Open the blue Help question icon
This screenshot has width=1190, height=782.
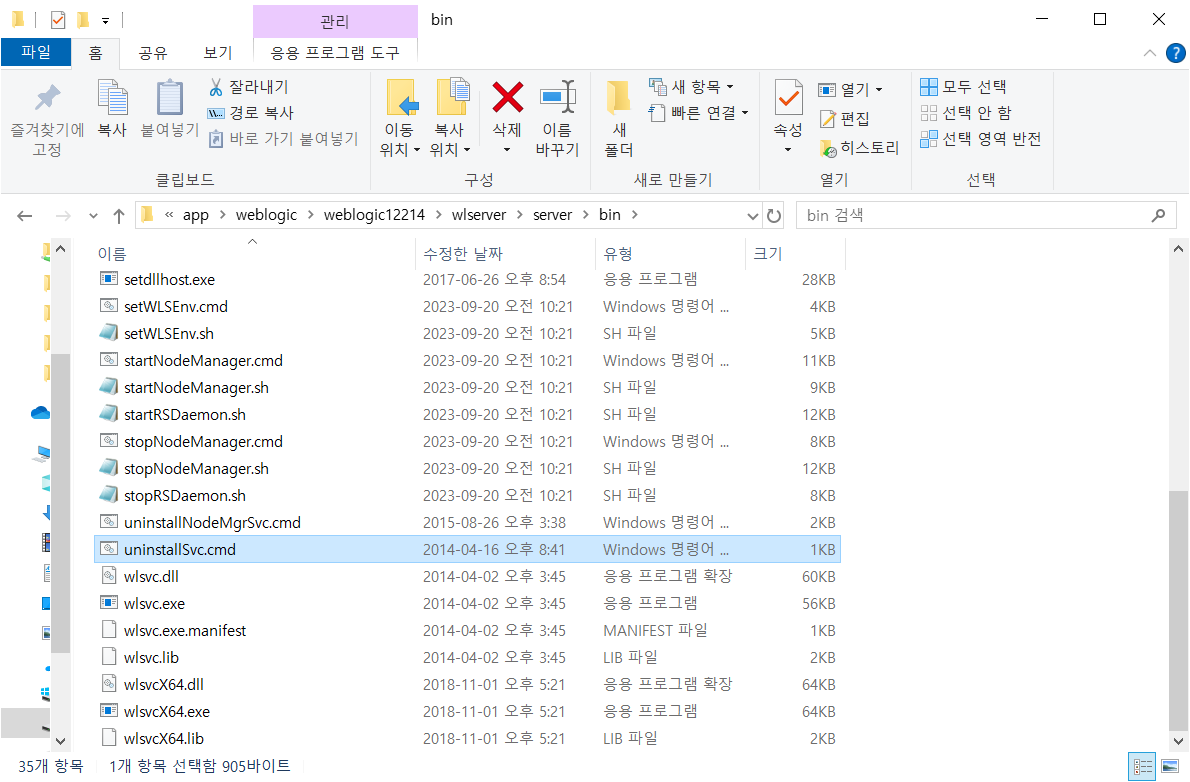tap(1176, 53)
